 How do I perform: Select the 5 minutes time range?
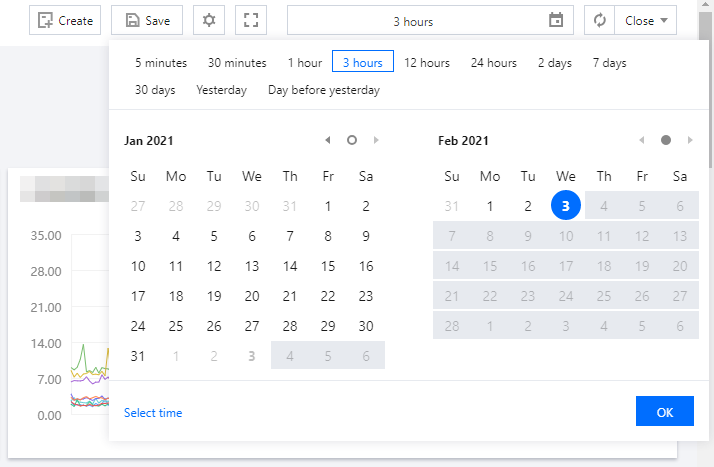pyautogui.click(x=161, y=63)
